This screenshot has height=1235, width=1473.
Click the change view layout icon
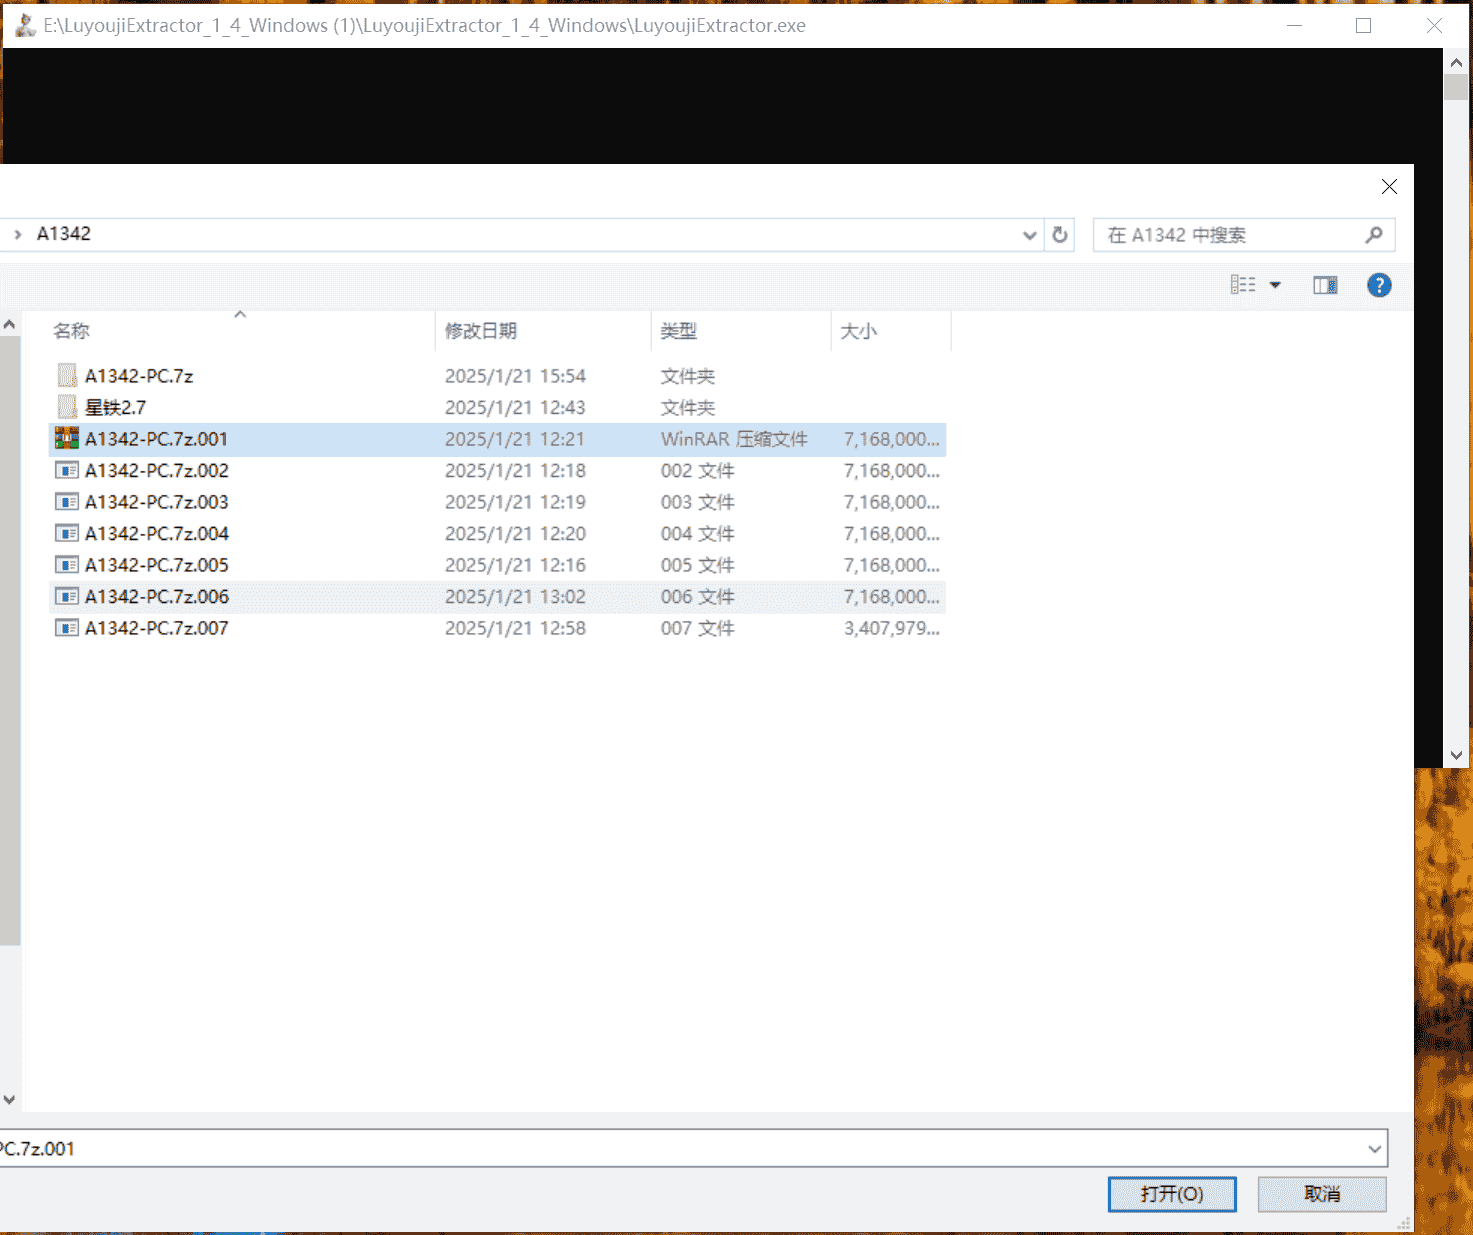tap(1243, 286)
